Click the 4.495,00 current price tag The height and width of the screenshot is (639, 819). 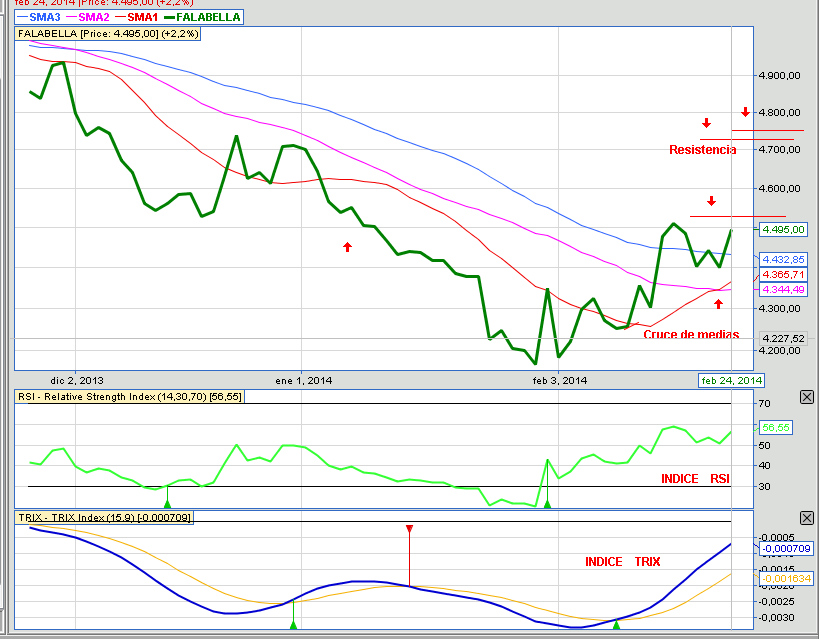point(783,229)
